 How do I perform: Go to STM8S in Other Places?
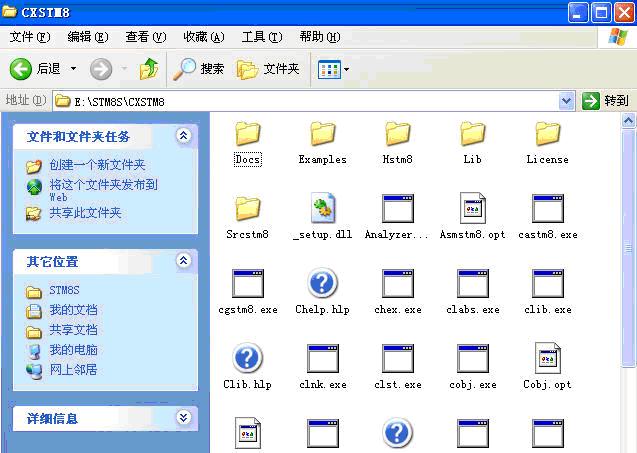click(x=64, y=290)
